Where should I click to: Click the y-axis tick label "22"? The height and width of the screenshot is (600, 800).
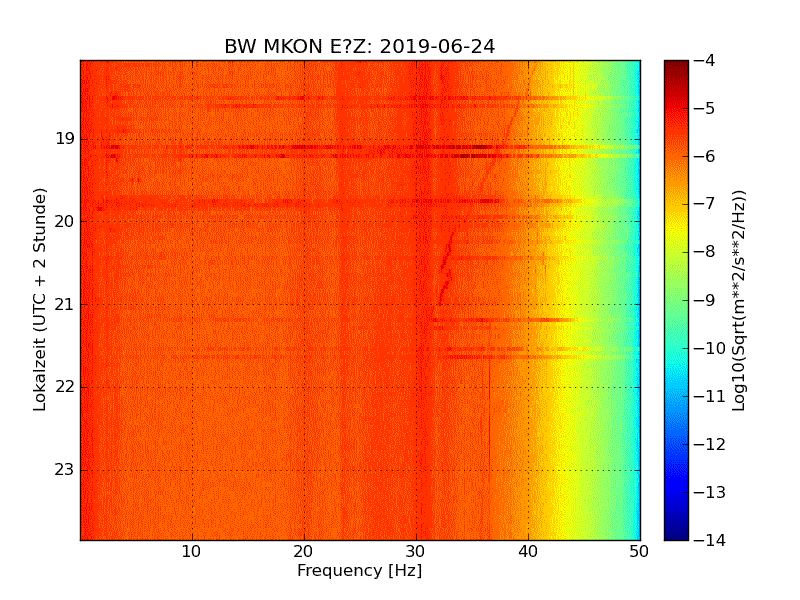tap(65, 387)
